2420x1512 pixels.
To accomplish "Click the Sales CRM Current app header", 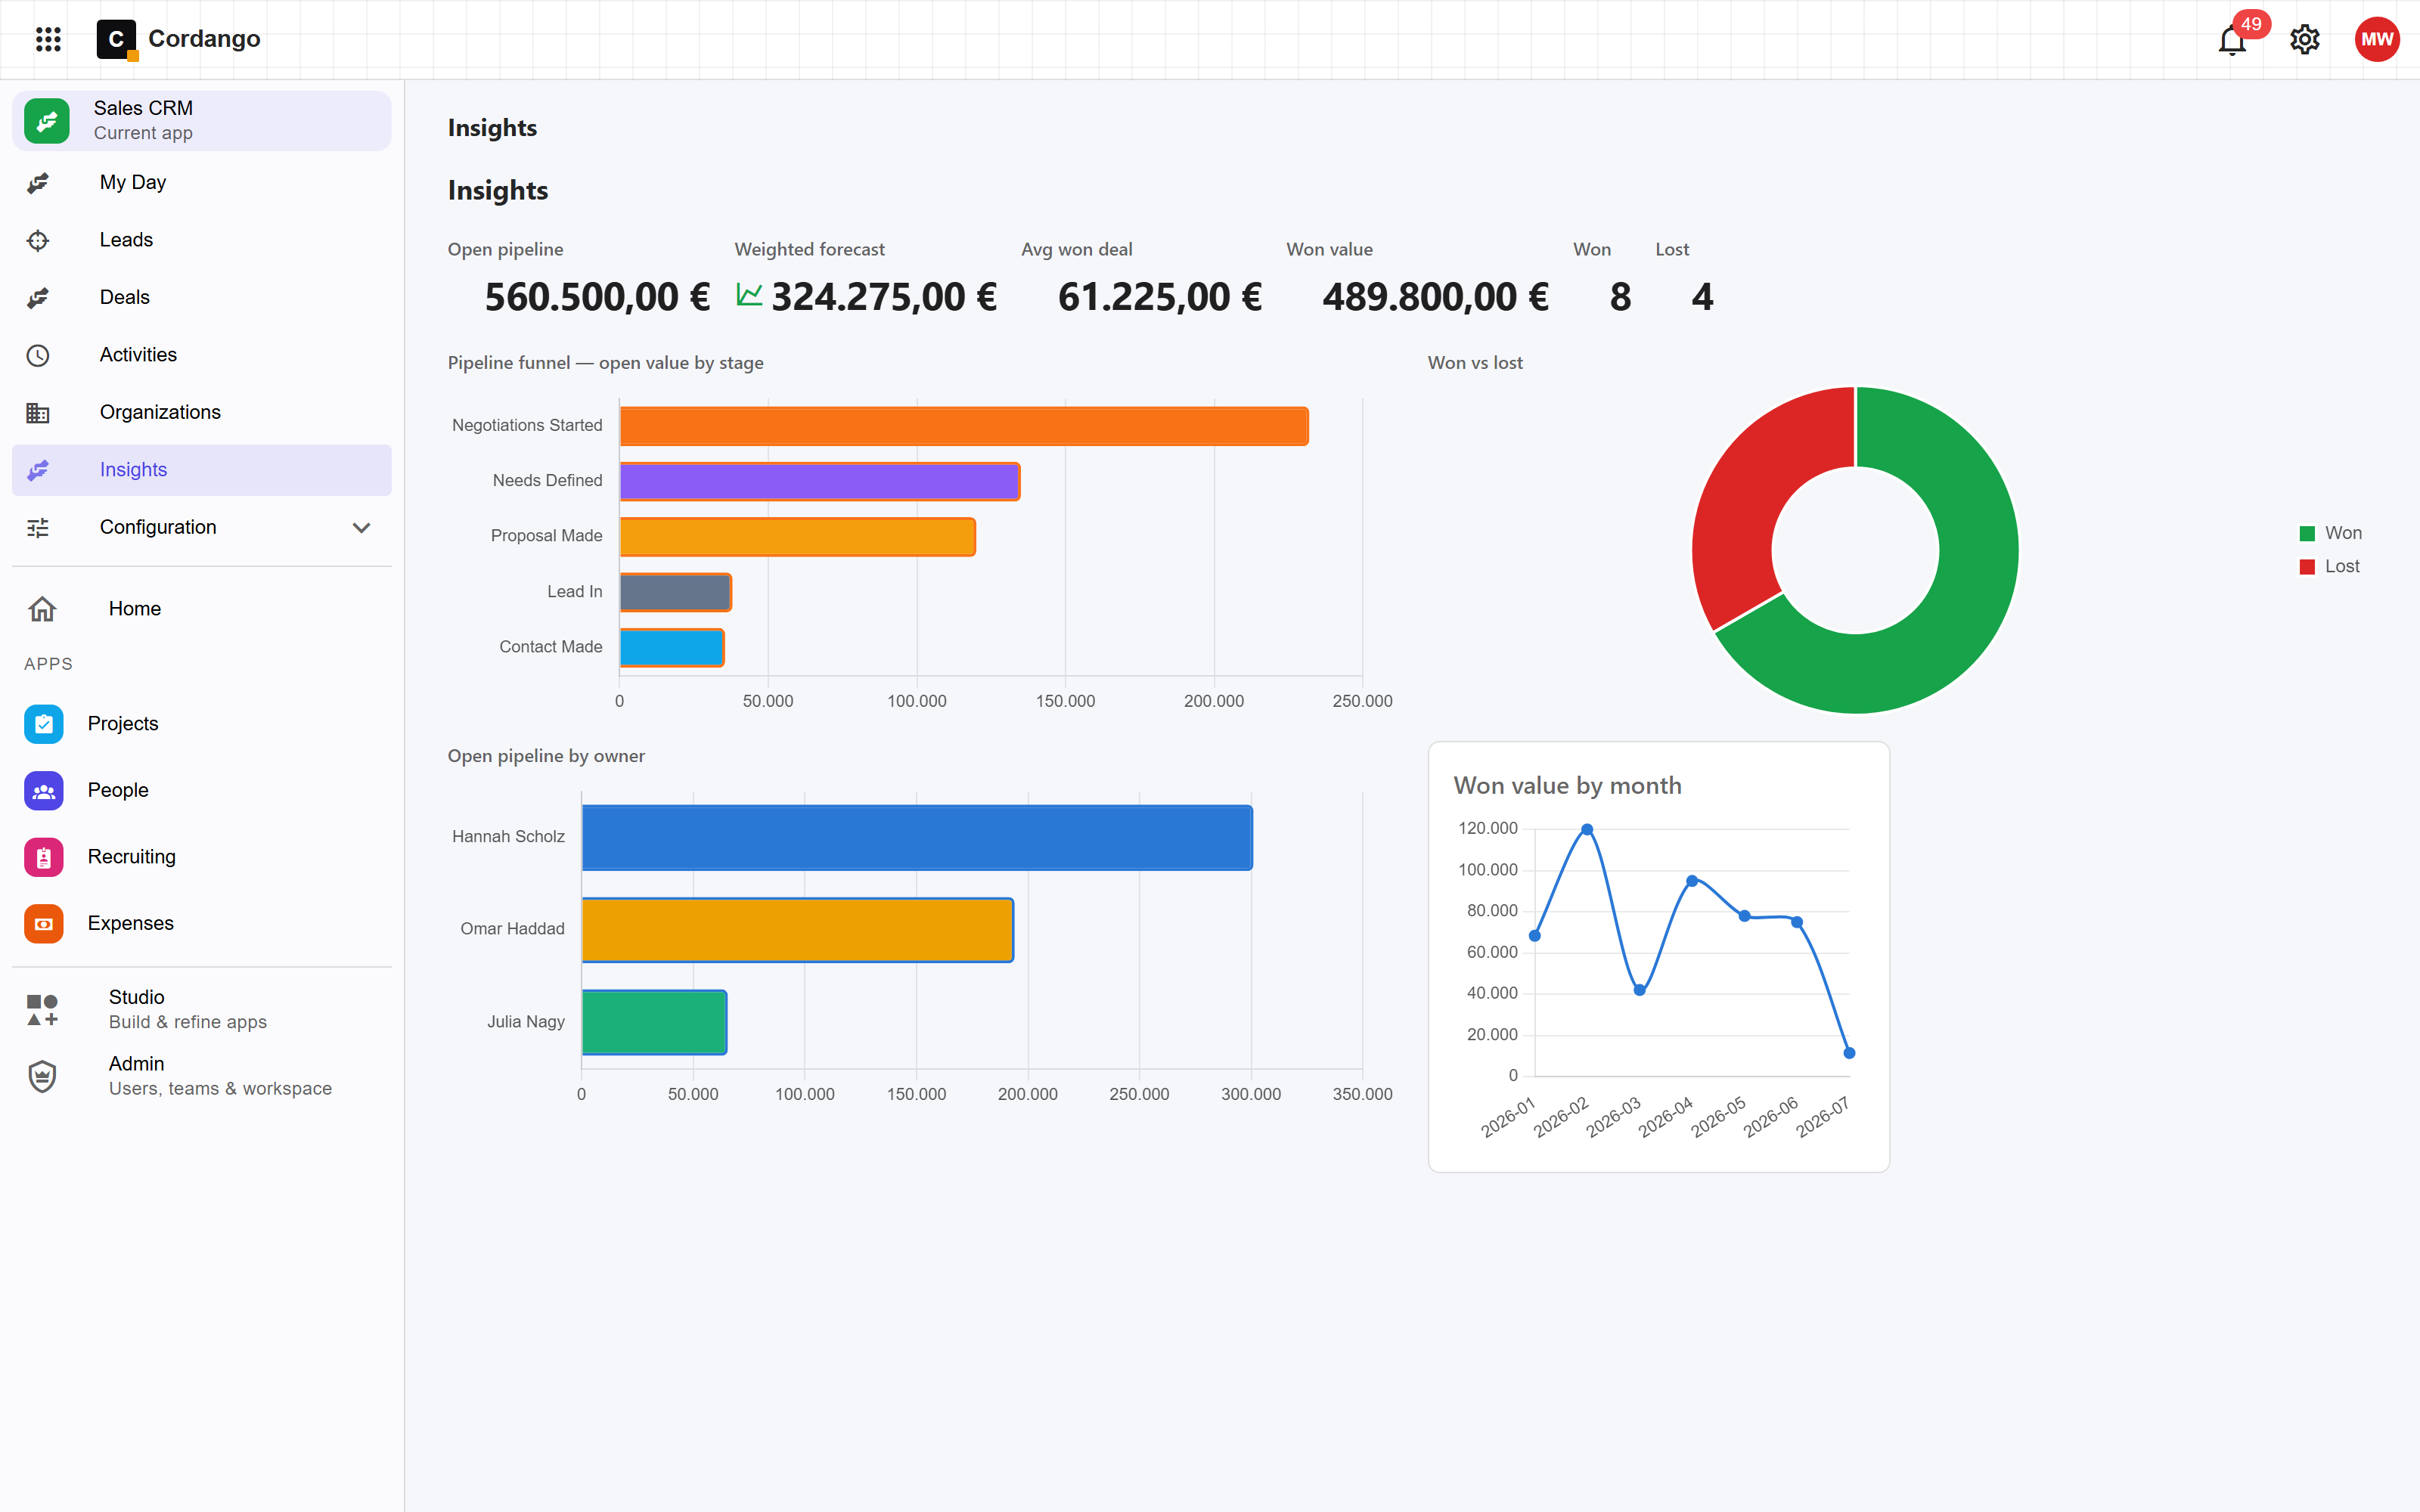I will tap(201, 121).
